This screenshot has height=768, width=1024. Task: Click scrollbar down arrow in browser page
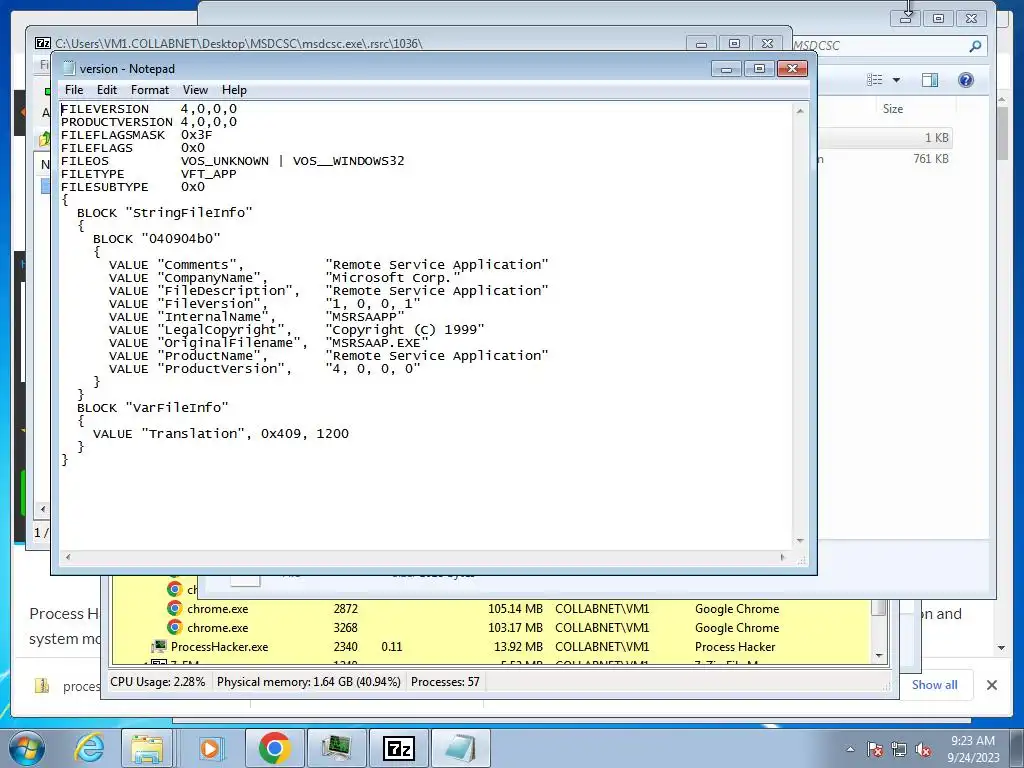point(1002,648)
